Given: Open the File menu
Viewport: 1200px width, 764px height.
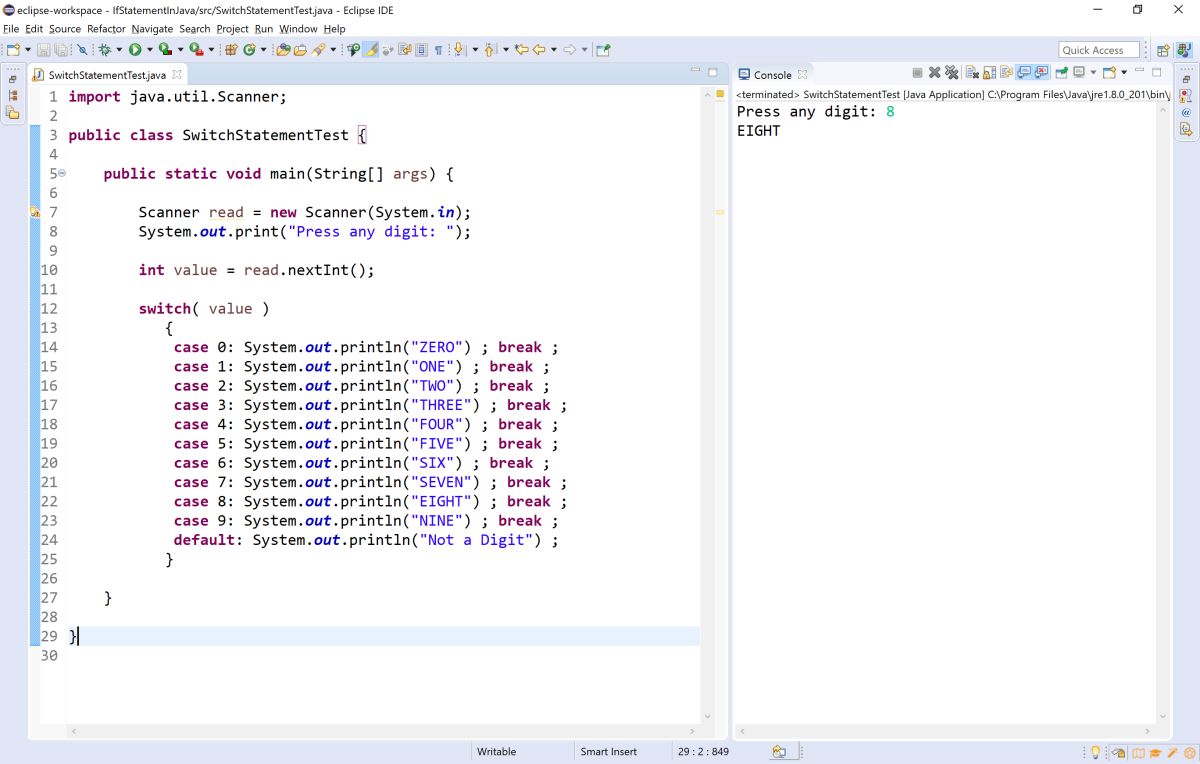Looking at the screenshot, I should 10,29.
